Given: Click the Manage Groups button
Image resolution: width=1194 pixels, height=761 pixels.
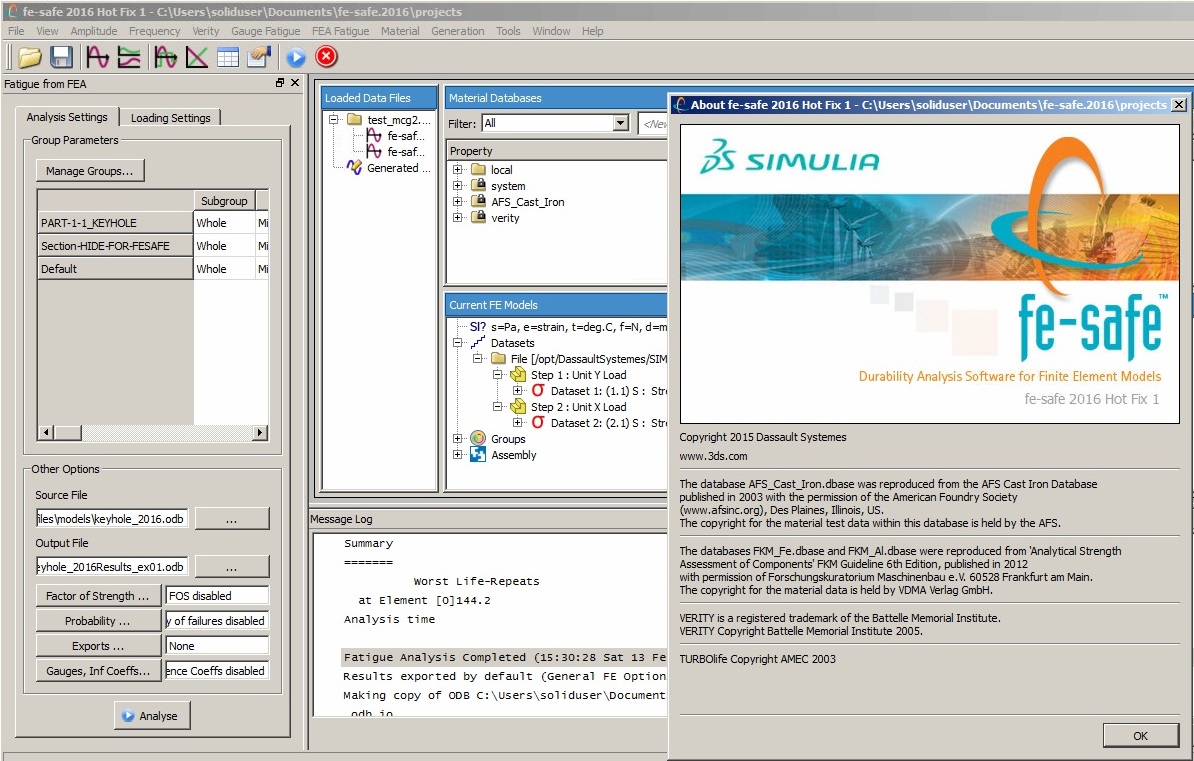Looking at the screenshot, I should click(90, 171).
